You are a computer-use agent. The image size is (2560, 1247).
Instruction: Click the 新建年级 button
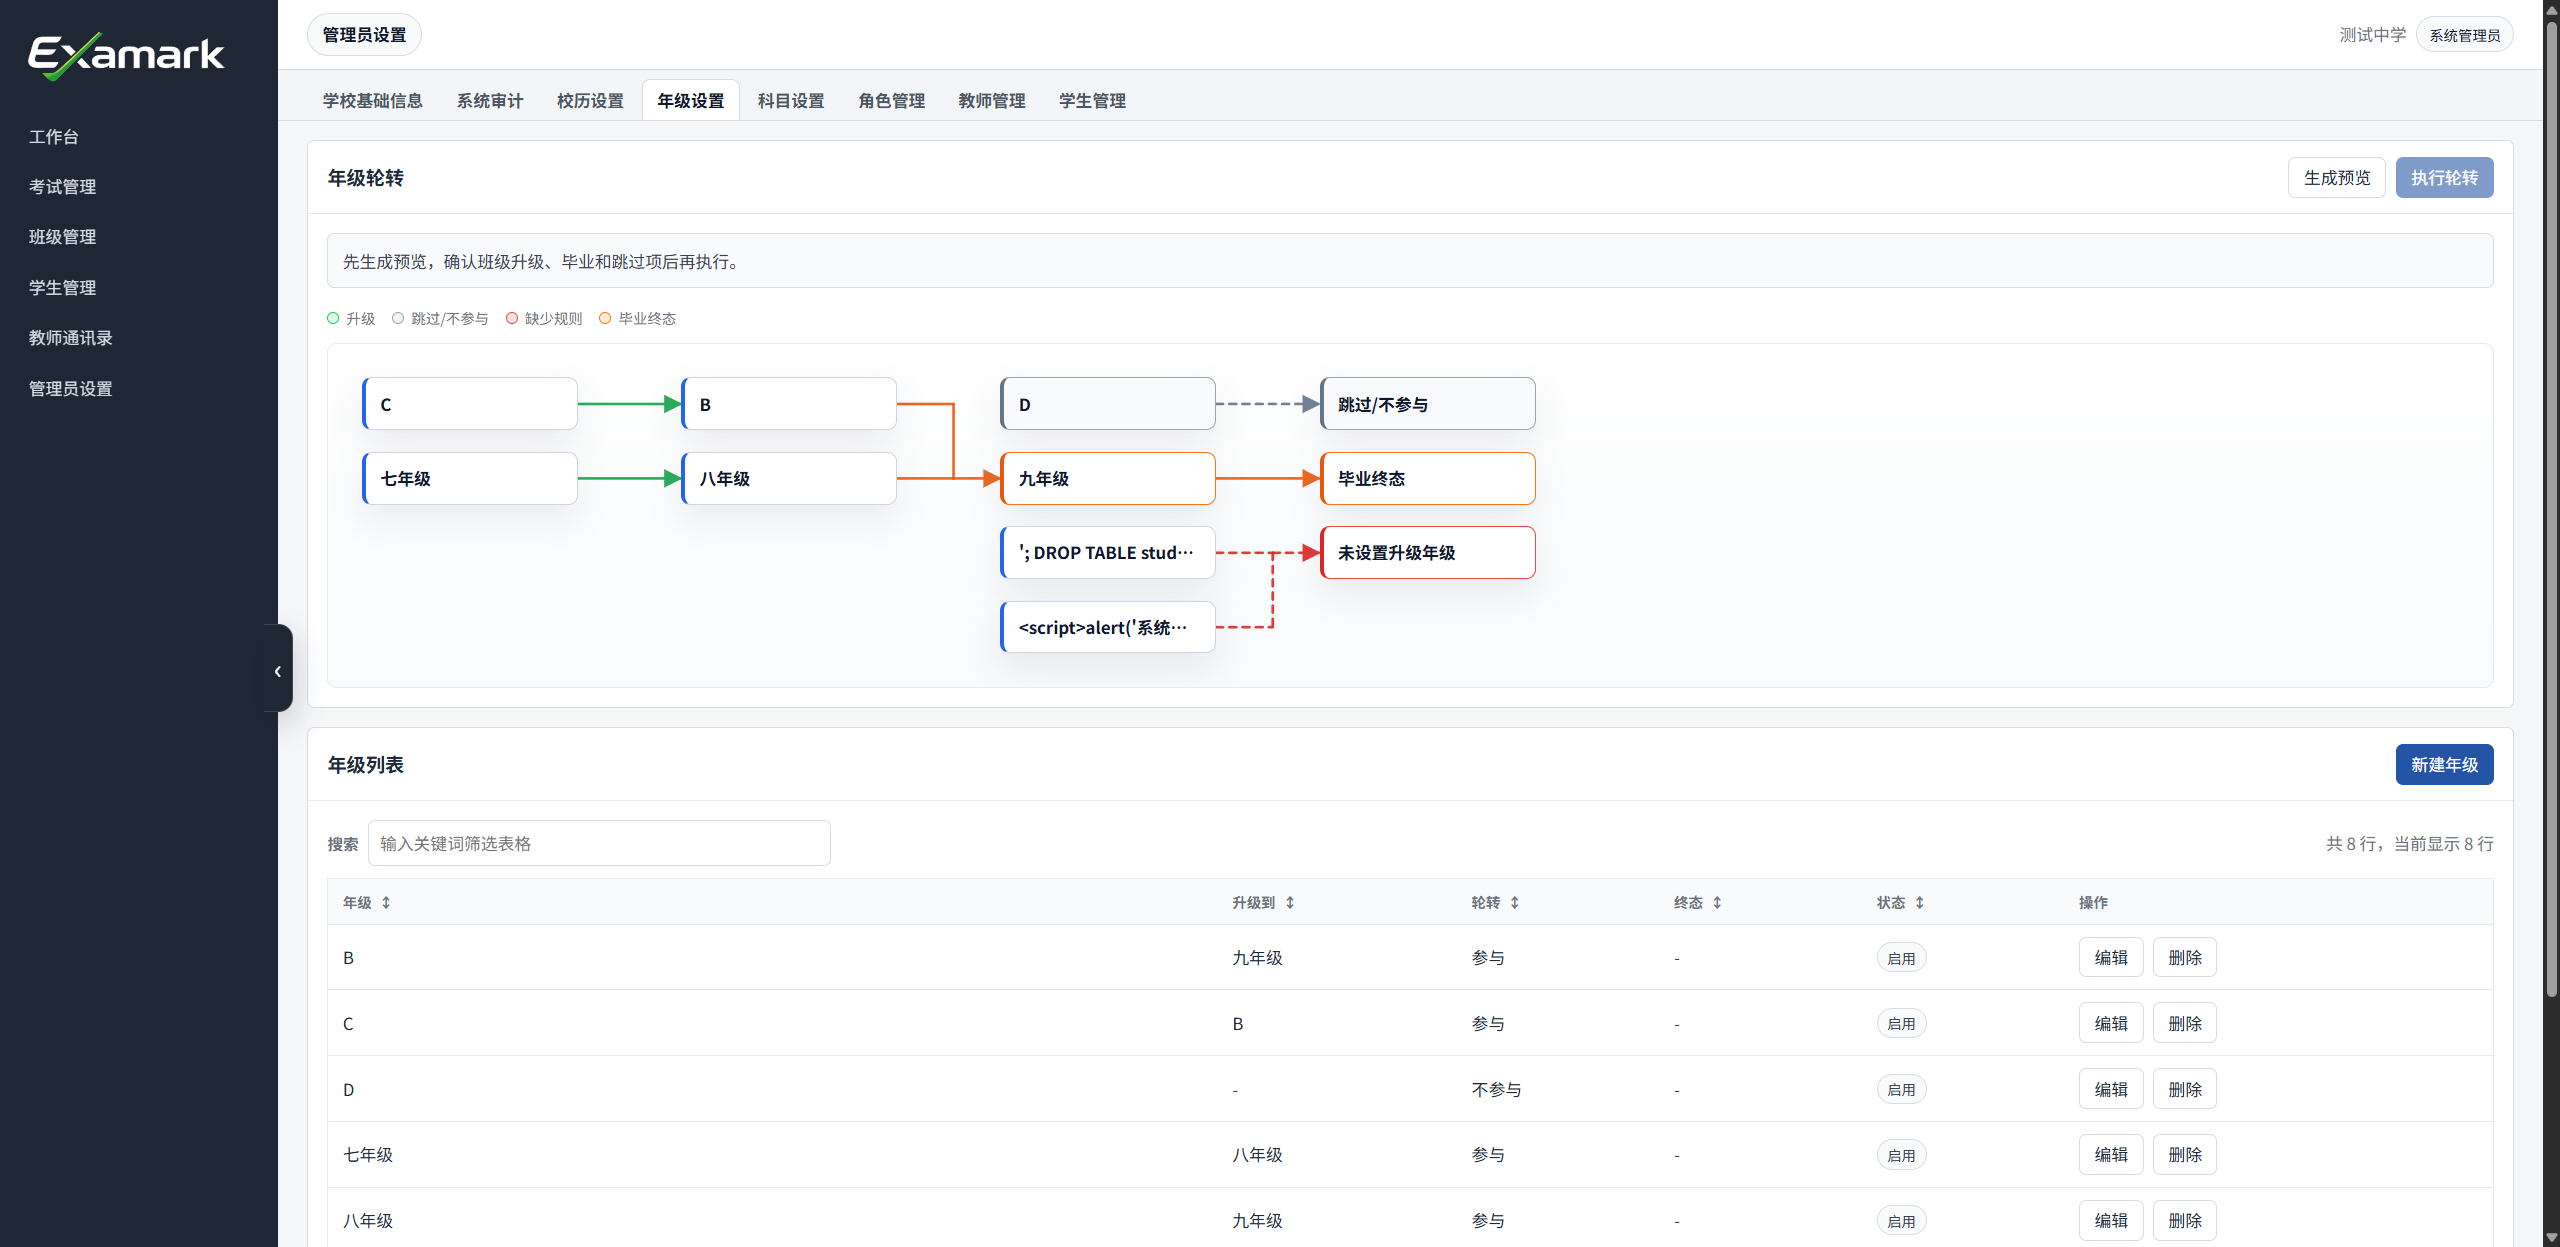(x=2444, y=765)
